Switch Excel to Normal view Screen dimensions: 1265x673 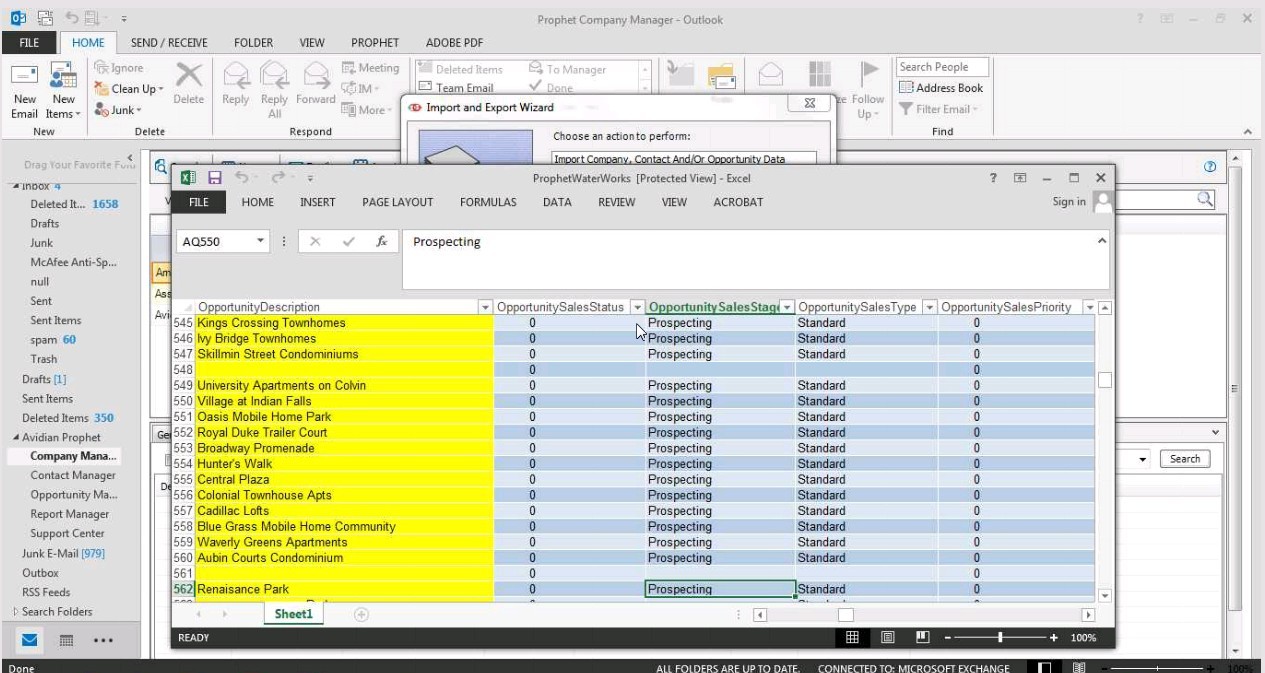[x=852, y=637]
